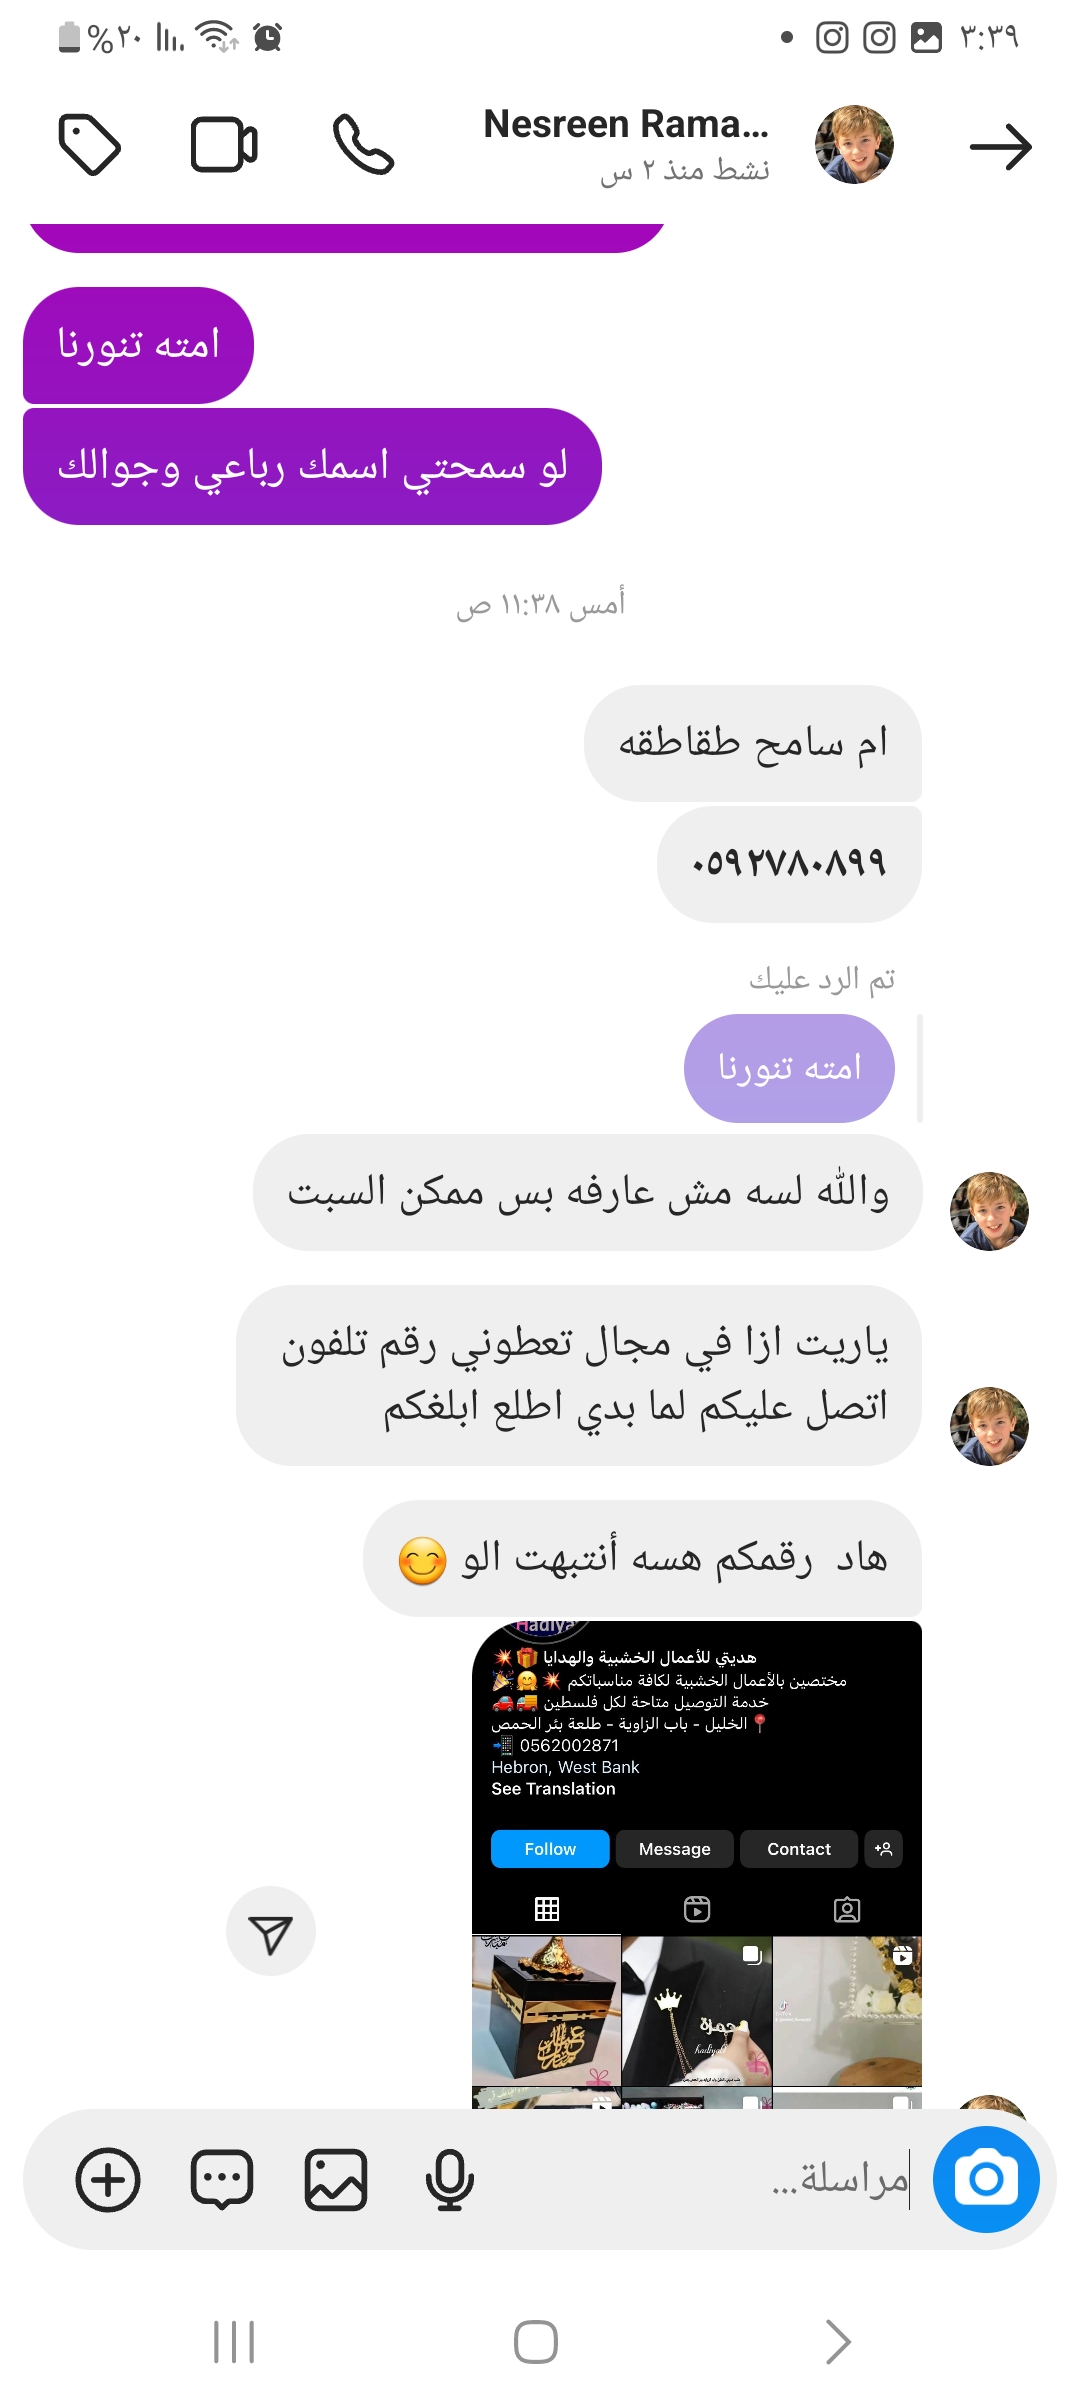Click the message text input field
This screenshot has height=2408, width=1080.
tap(700, 2180)
